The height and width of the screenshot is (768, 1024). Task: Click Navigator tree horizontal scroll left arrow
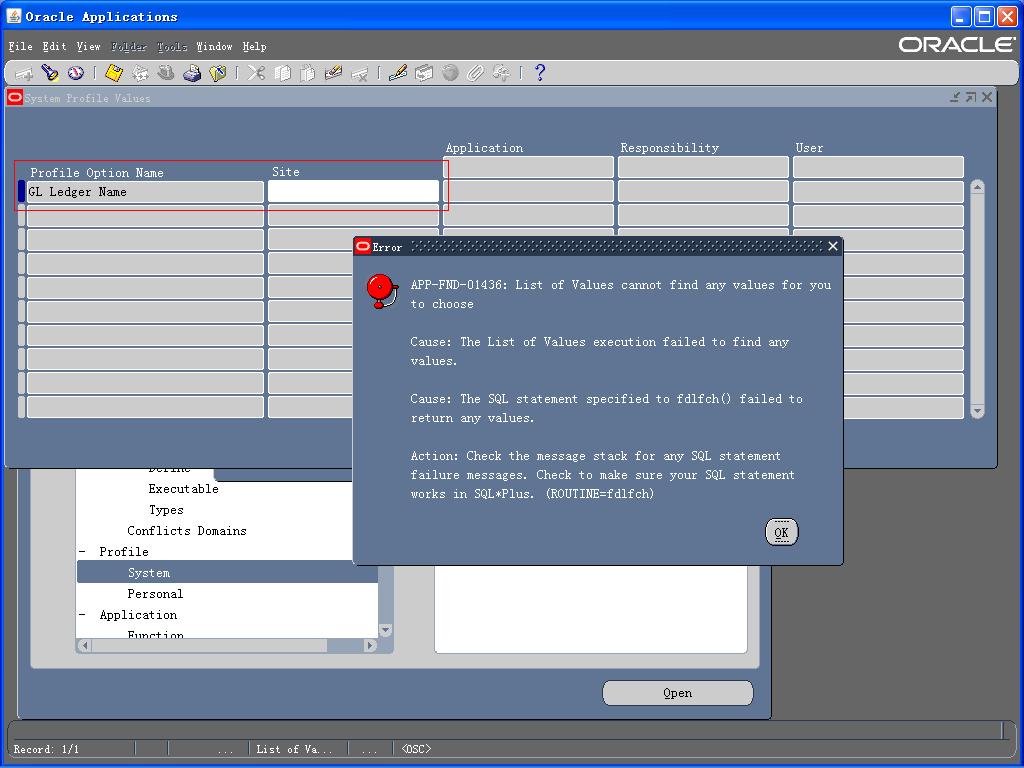pos(84,645)
